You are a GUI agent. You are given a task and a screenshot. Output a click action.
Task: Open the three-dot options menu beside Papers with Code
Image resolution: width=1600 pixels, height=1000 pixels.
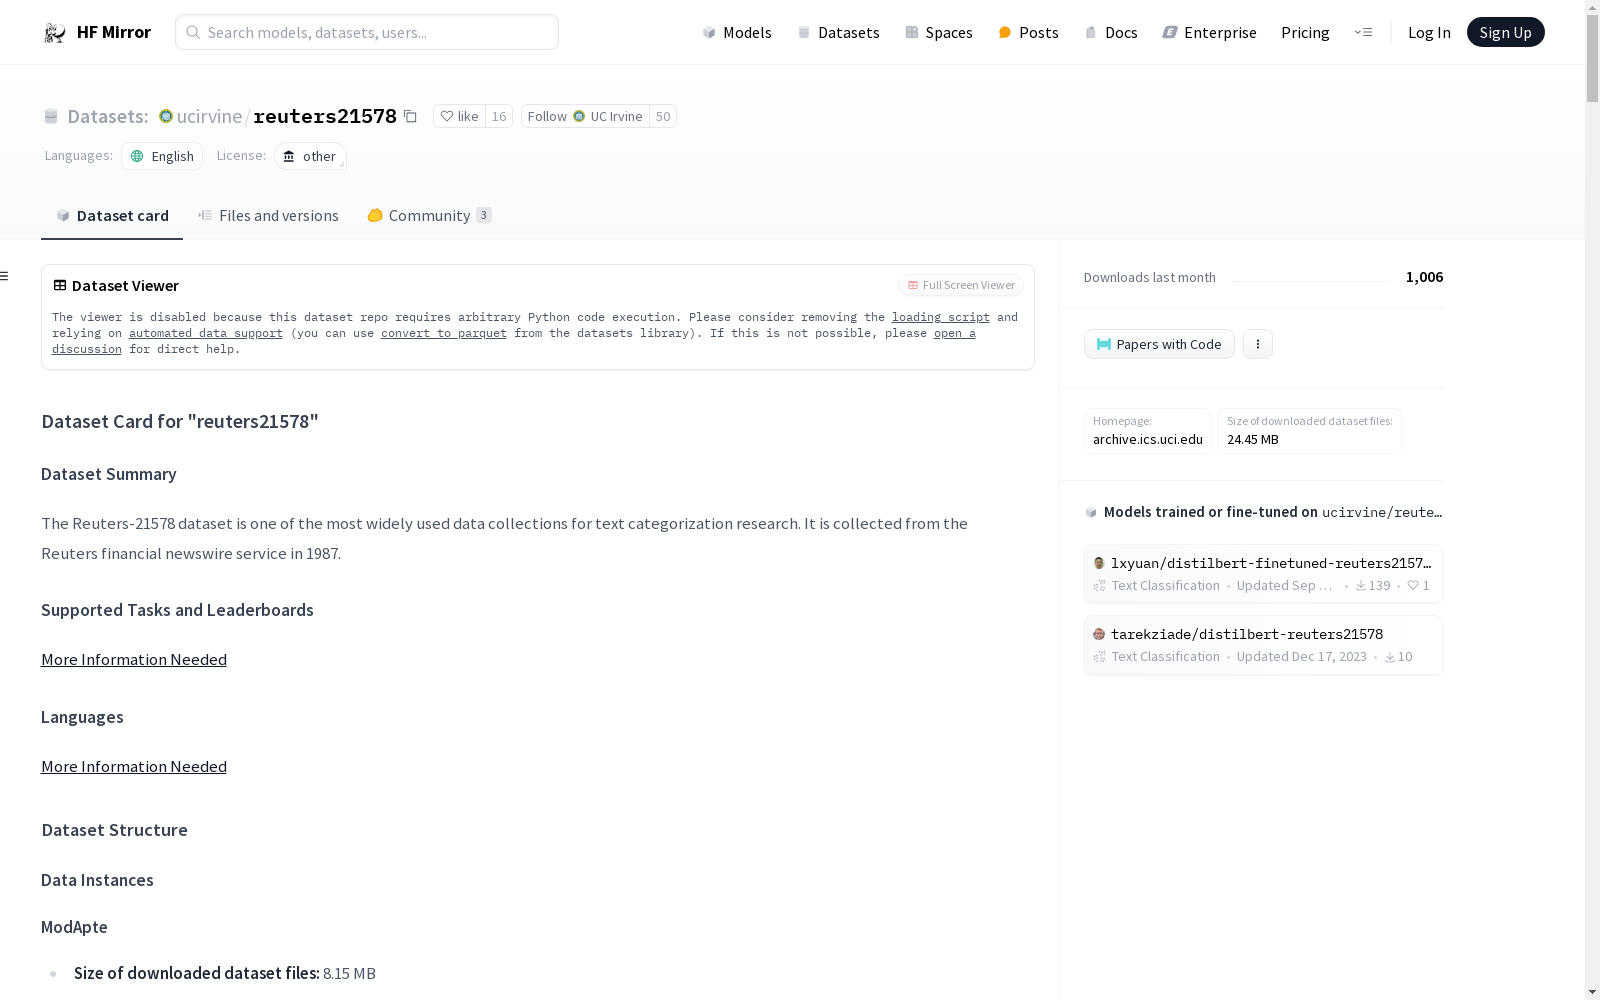(1258, 344)
